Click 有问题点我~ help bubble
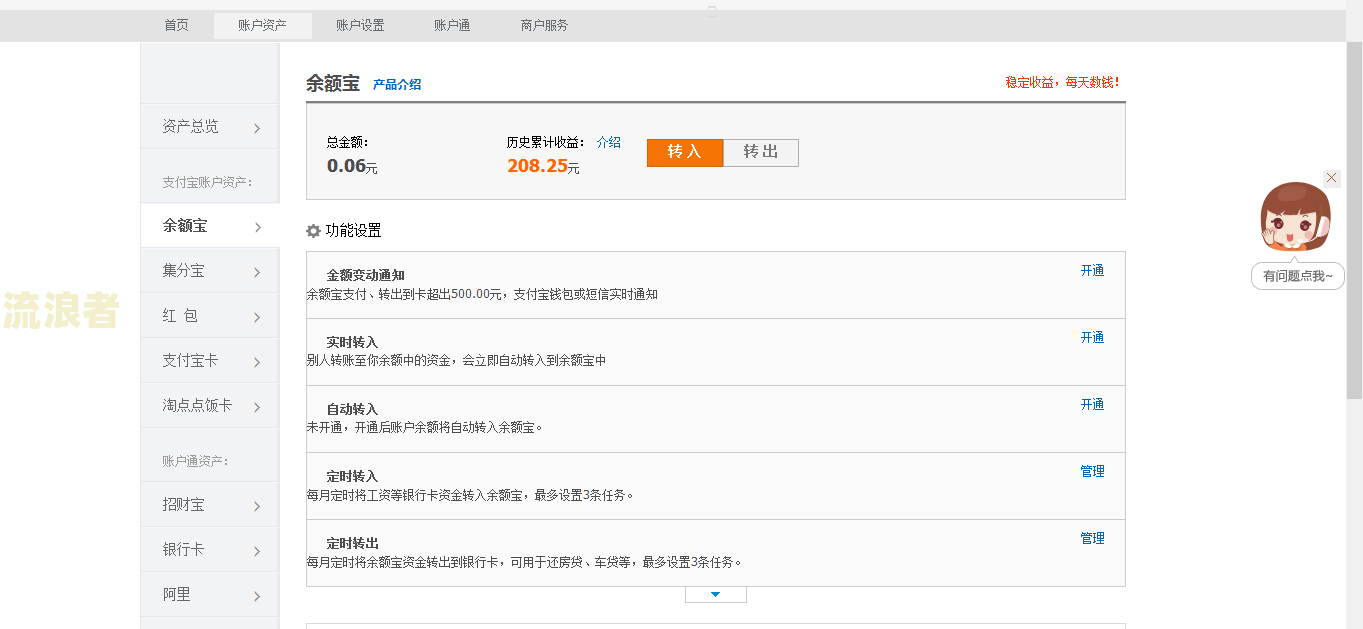 click(1298, 276)
